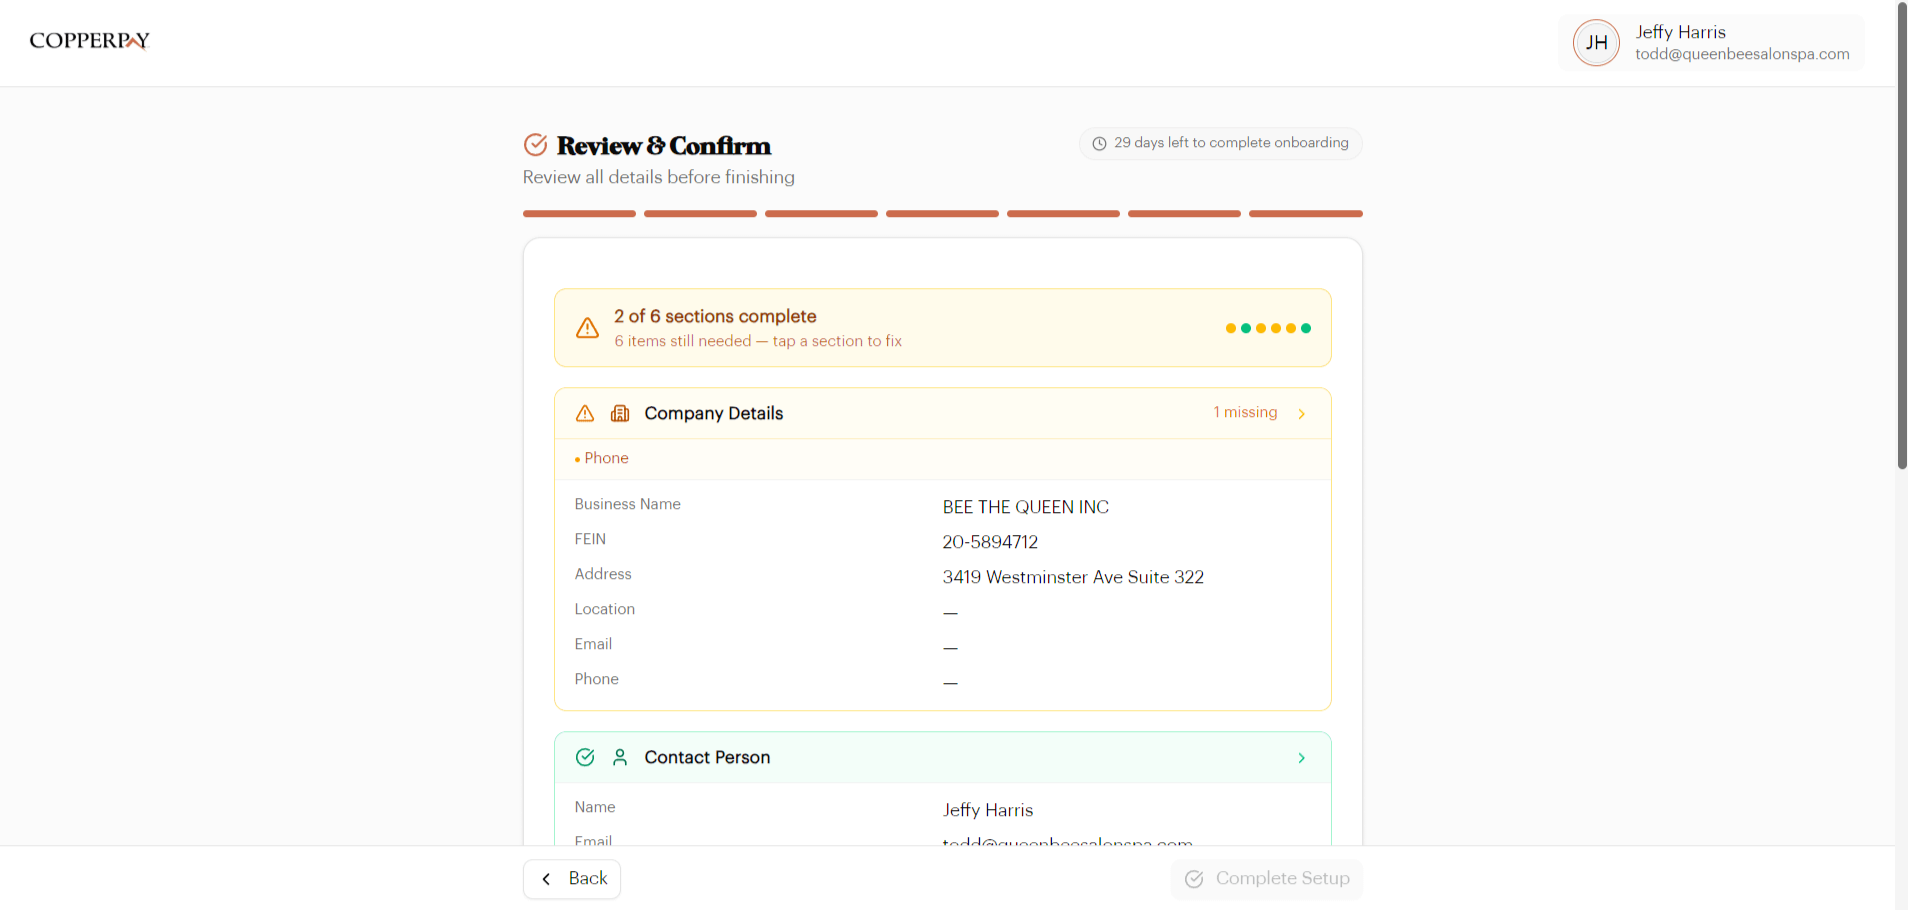
Task: Open the Contact Person section chevron
Action: [x=1301, y=758]
